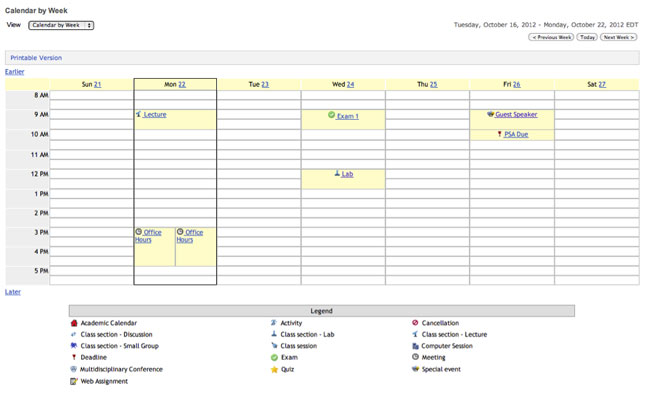Click the Academic Calendar legend icon
Viewport: 648px width, 401px height.
pos(74,324)
